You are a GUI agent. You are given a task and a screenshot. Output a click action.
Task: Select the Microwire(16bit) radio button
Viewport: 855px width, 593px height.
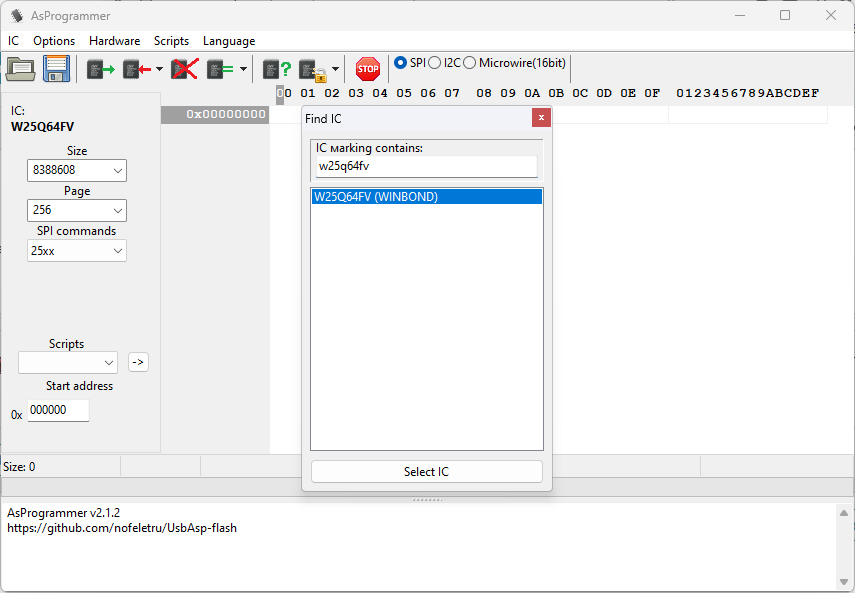469,63
